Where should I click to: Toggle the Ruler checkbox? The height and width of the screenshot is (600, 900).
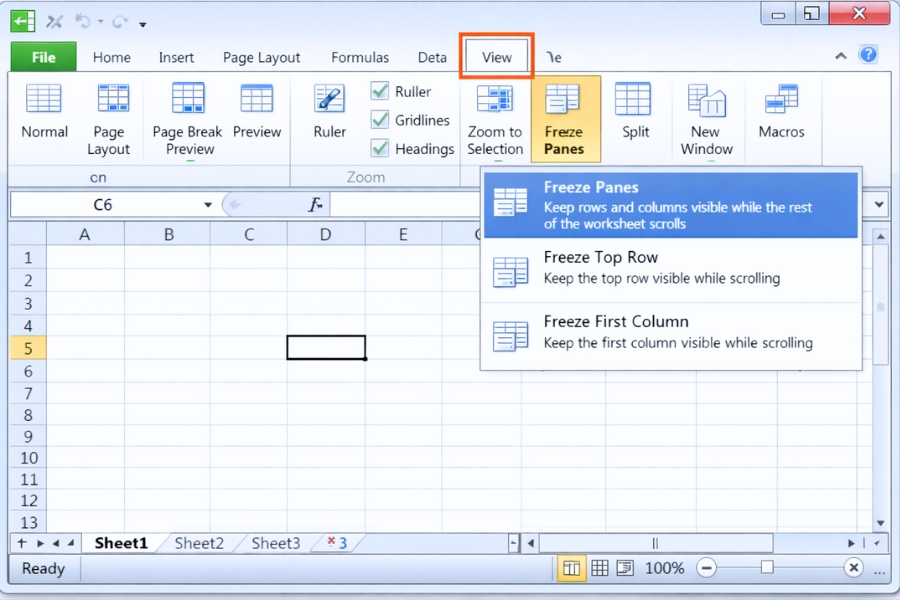pyautogui.click(x=381, y=91)
